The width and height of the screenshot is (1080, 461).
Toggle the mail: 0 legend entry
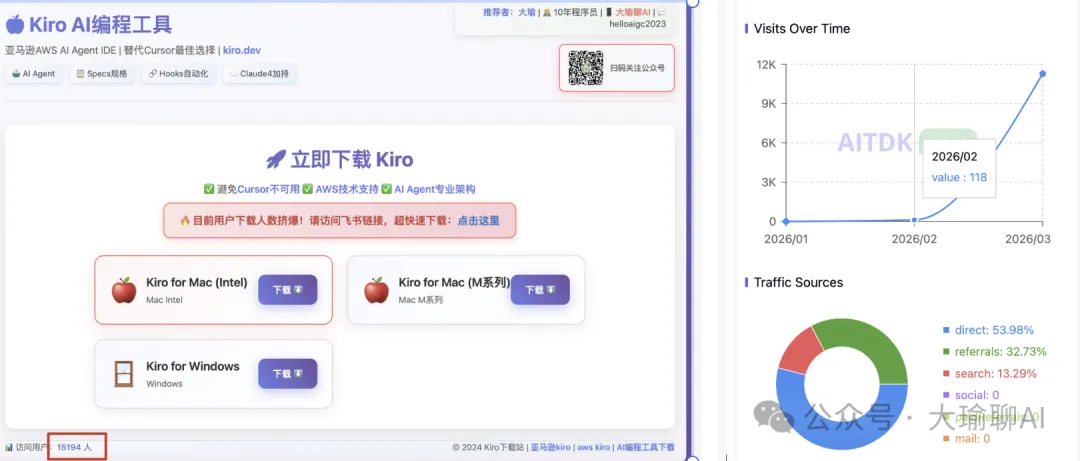pos(966,438)
